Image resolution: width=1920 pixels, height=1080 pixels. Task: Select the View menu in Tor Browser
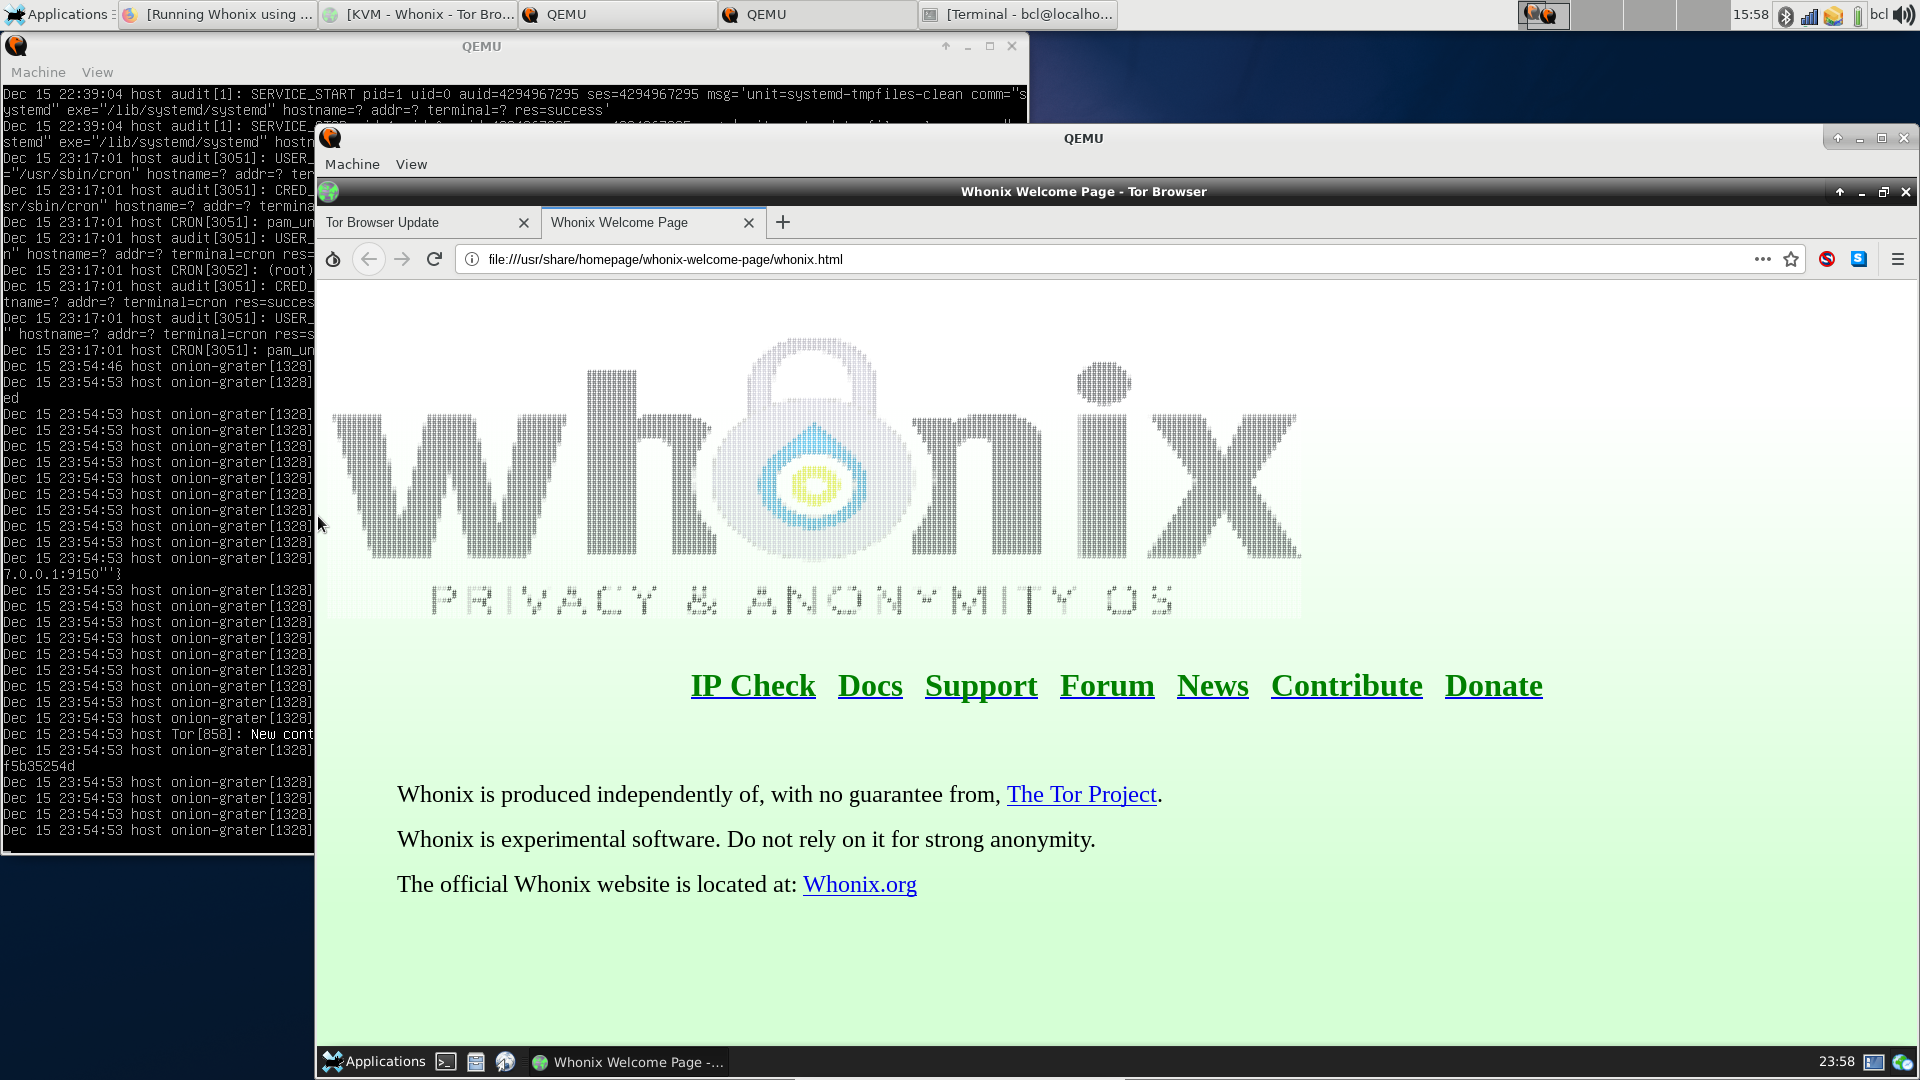click(411, 164)
